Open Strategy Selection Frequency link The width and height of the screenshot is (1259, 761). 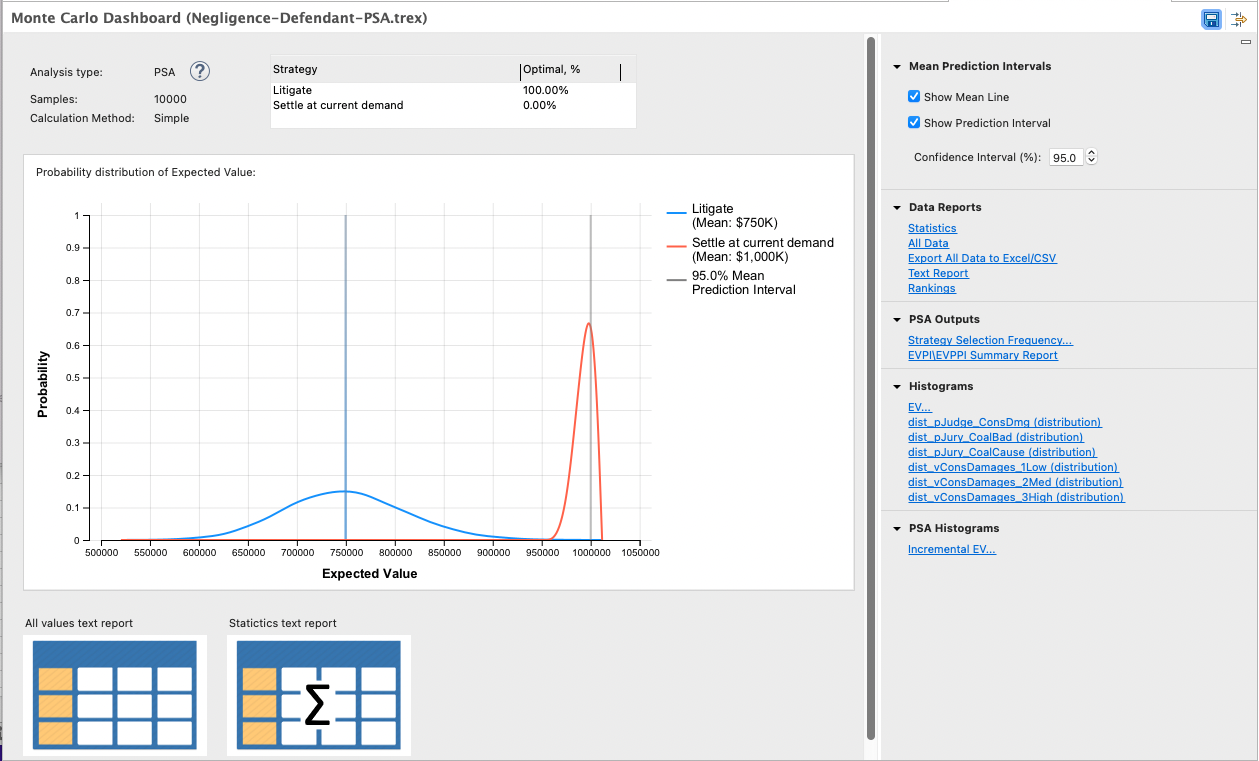tap(990, 340)
